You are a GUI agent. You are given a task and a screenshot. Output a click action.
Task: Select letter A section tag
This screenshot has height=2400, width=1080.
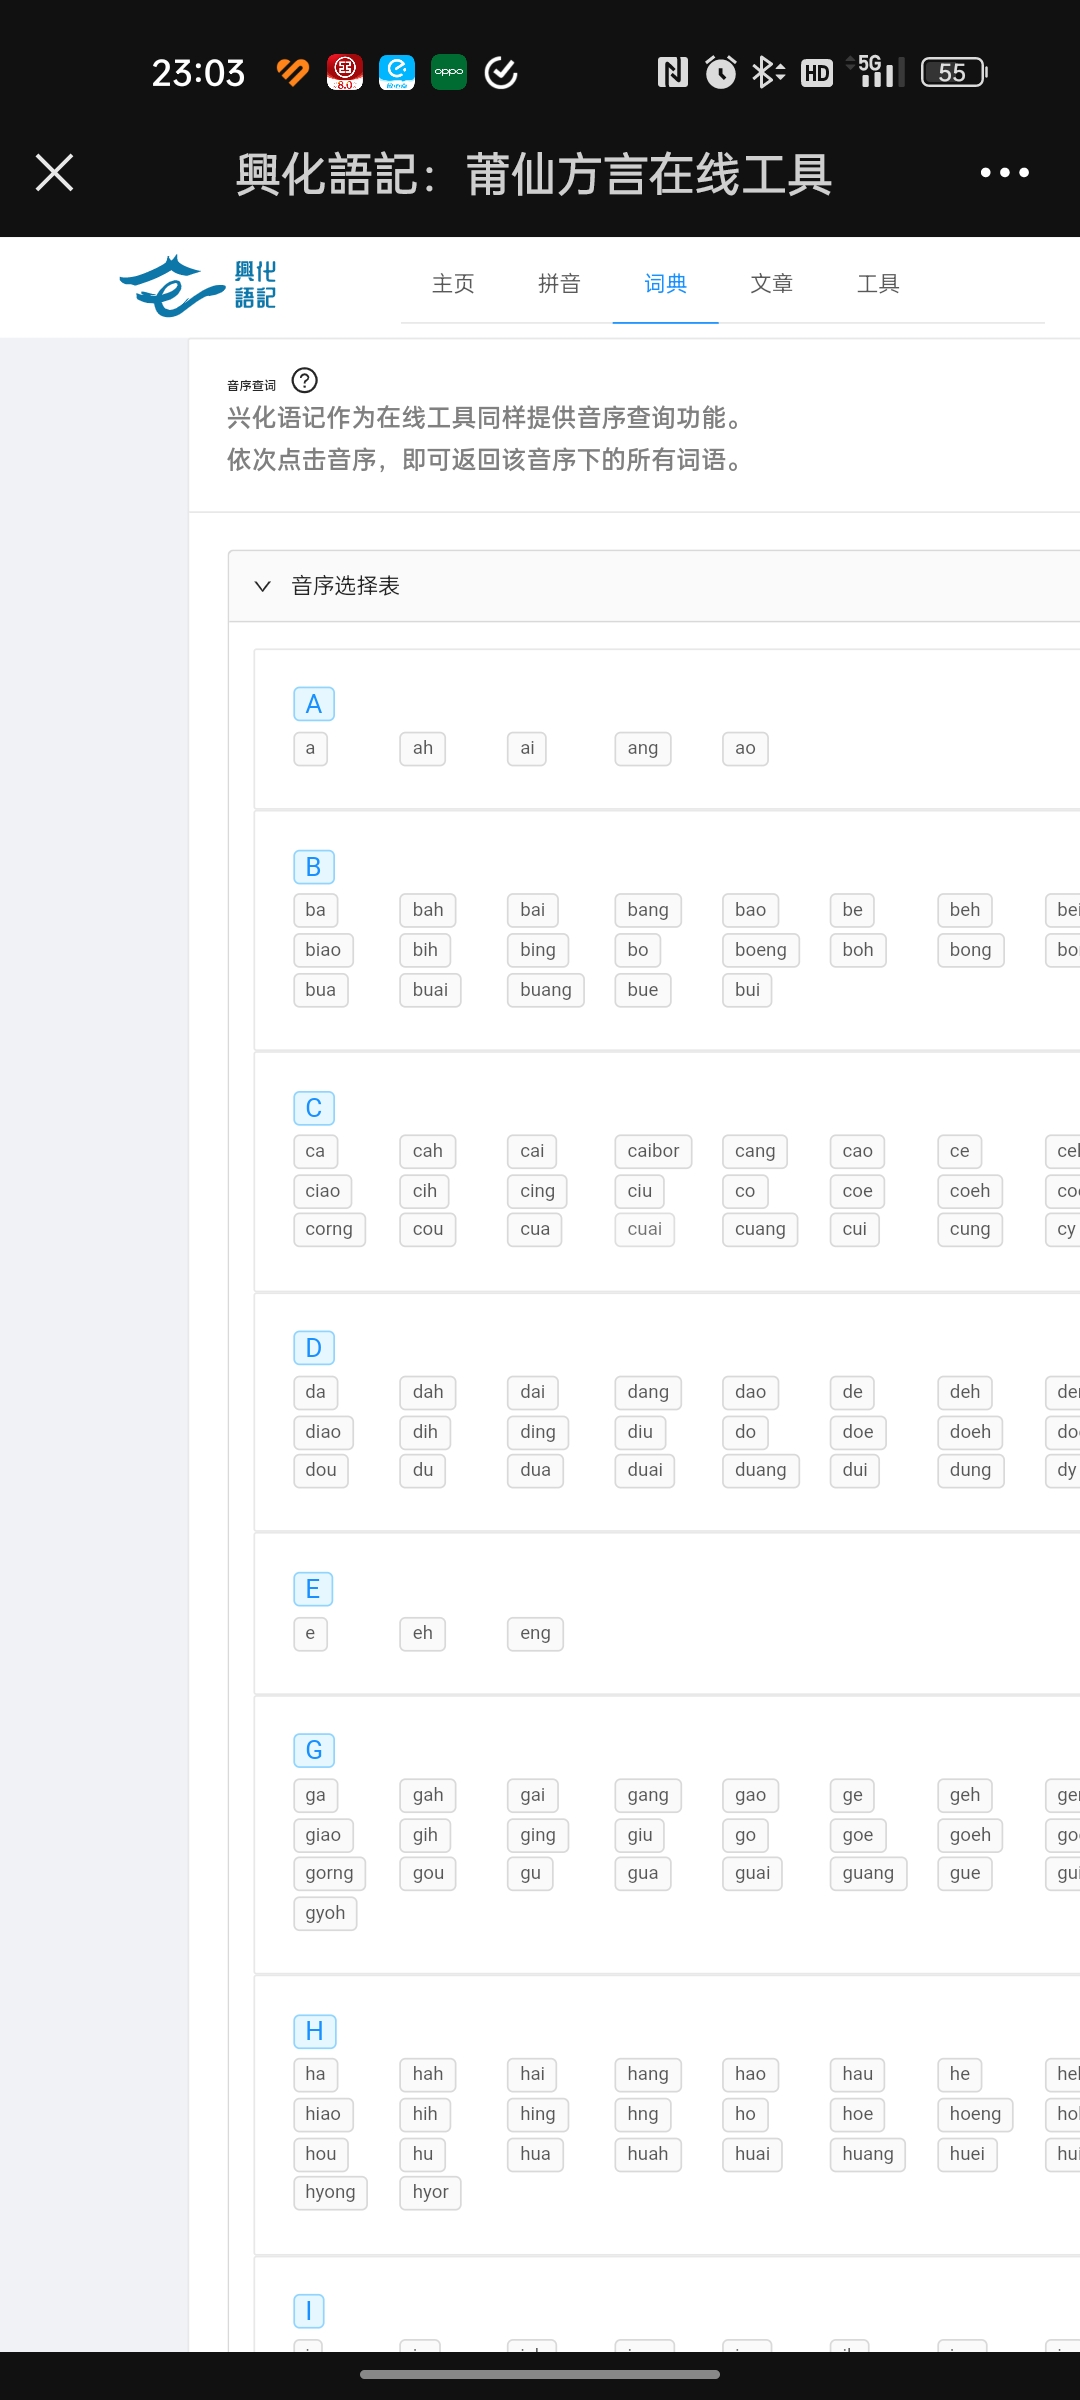[x=314, y=704]
